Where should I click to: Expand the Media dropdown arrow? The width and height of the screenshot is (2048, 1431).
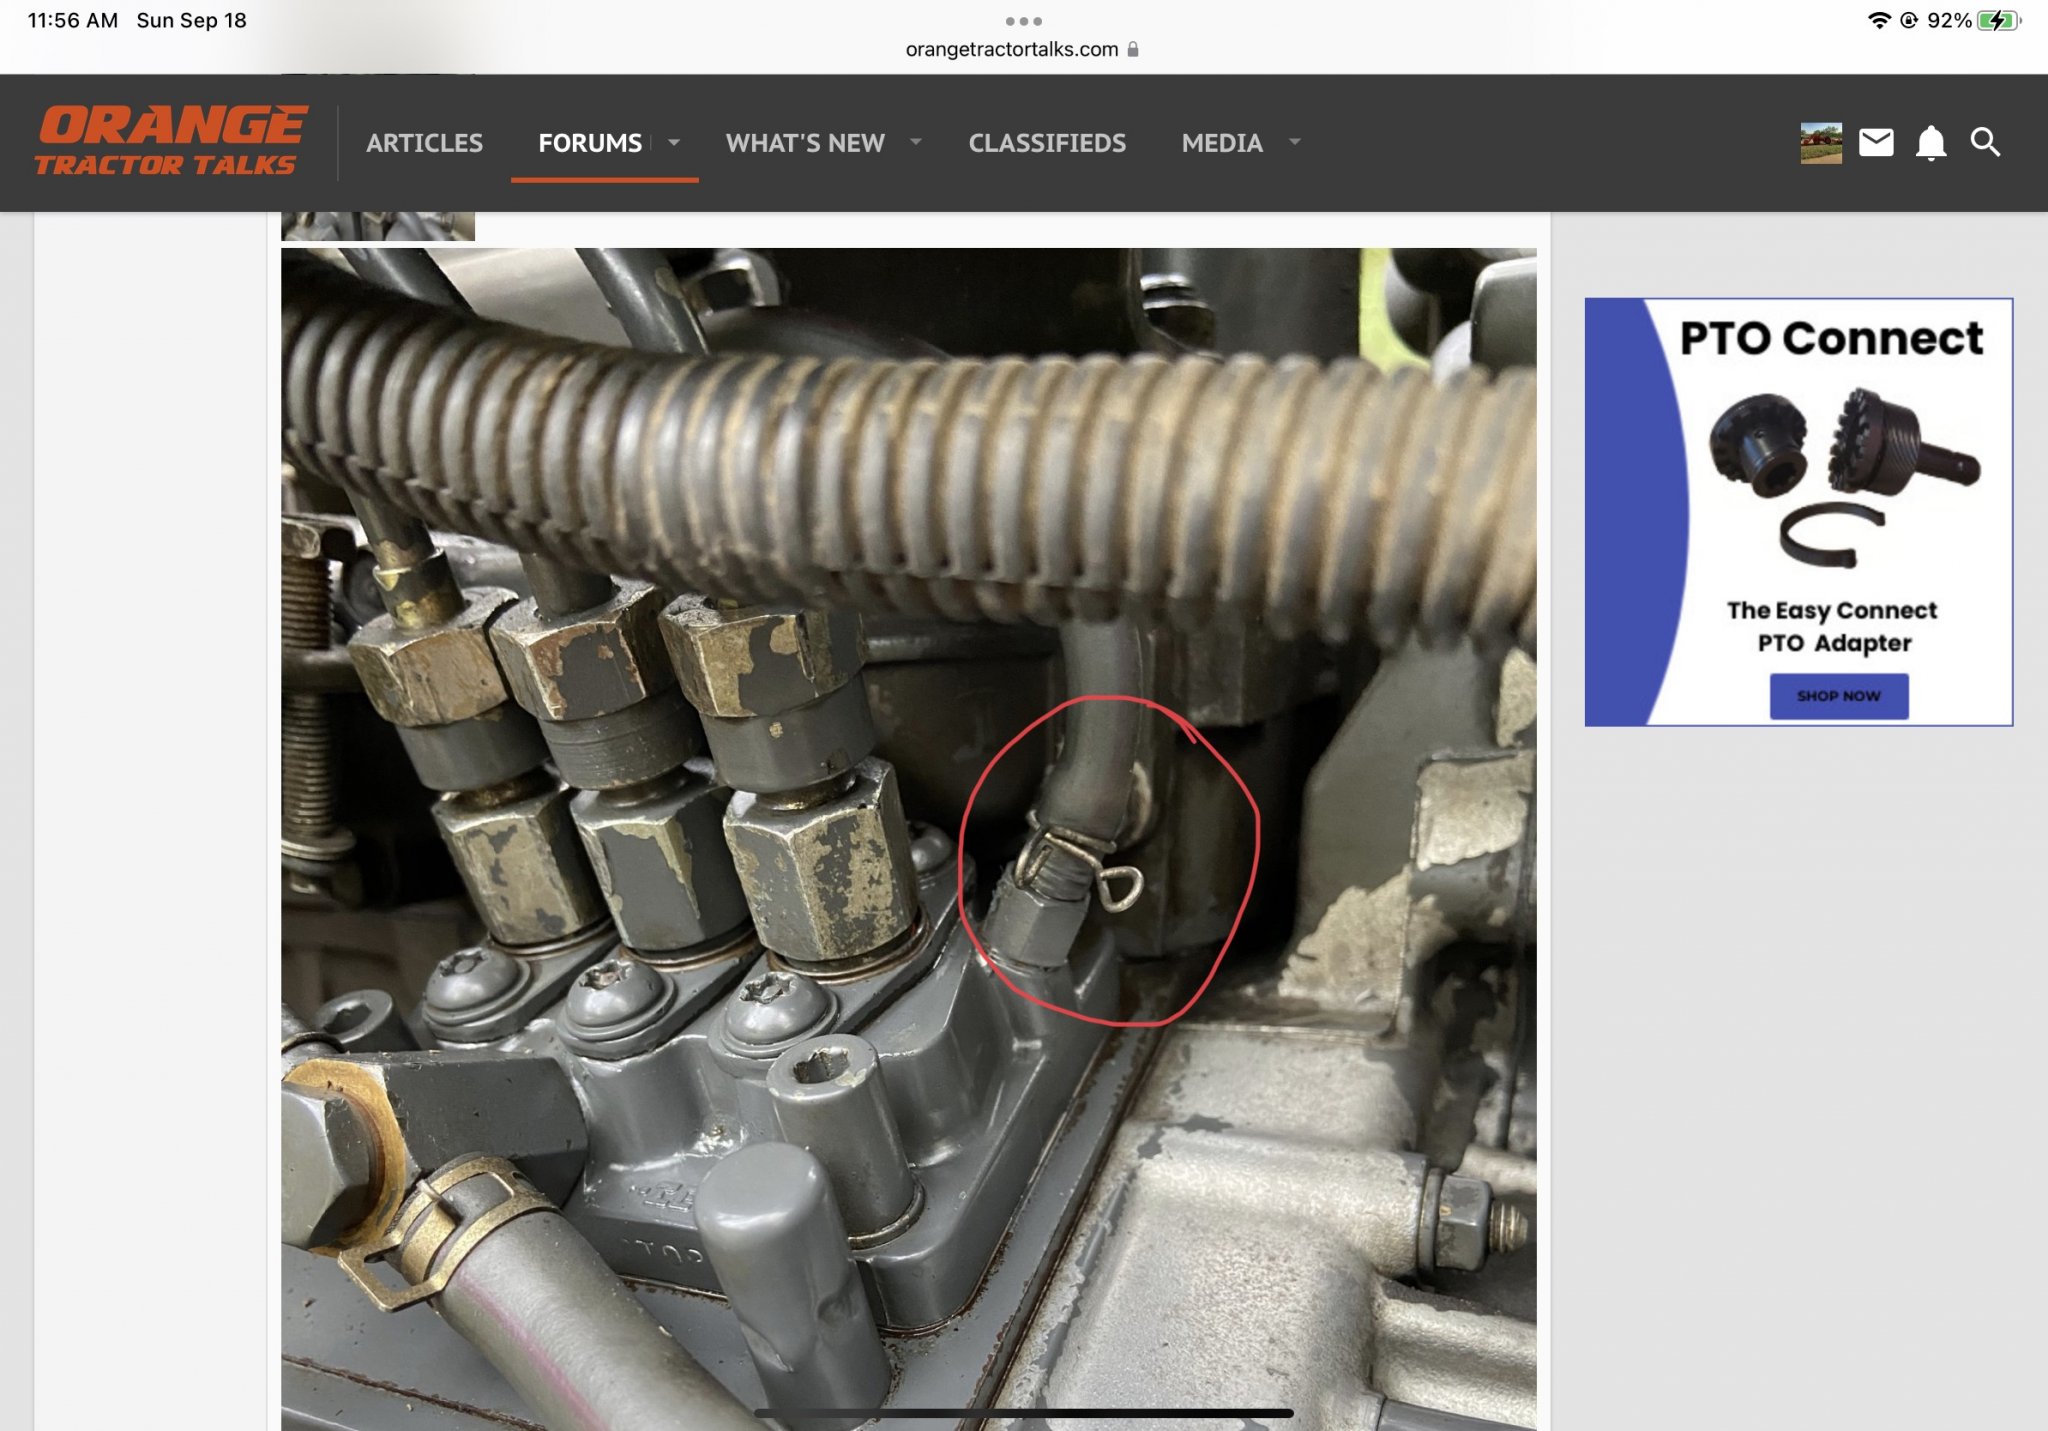pos(1295,143)
